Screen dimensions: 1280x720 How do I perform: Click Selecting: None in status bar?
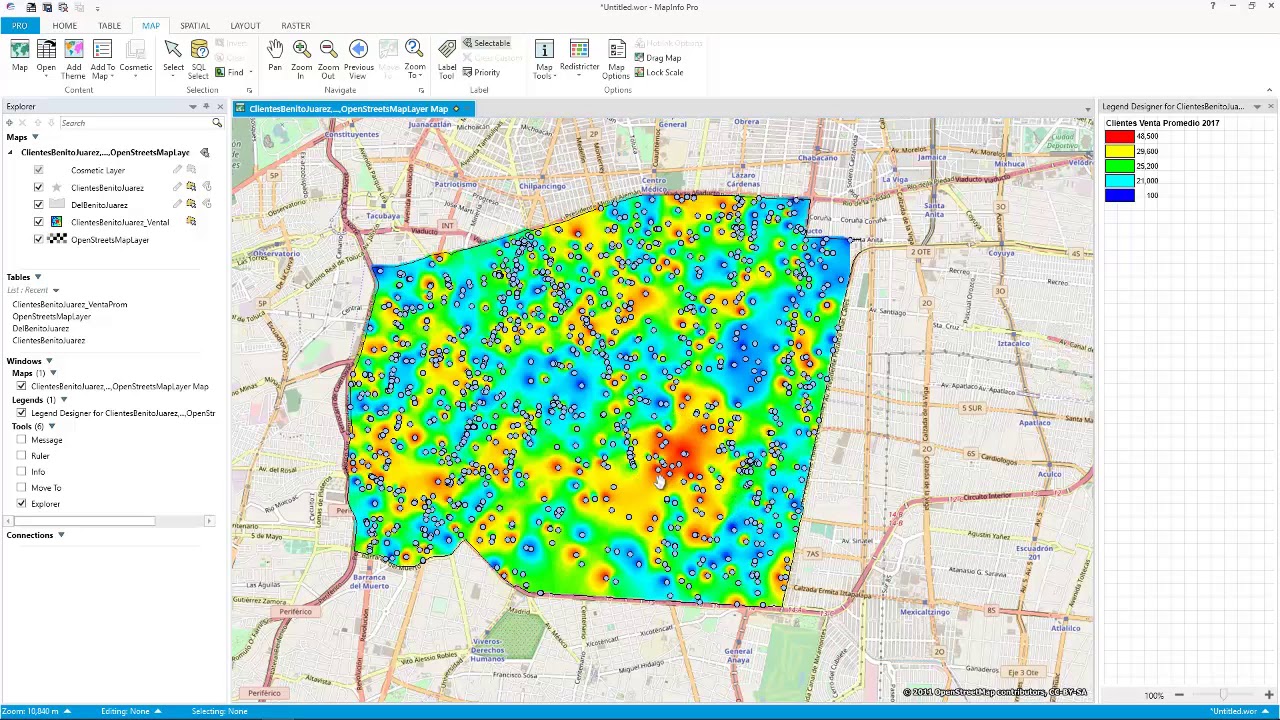[220, 711]
